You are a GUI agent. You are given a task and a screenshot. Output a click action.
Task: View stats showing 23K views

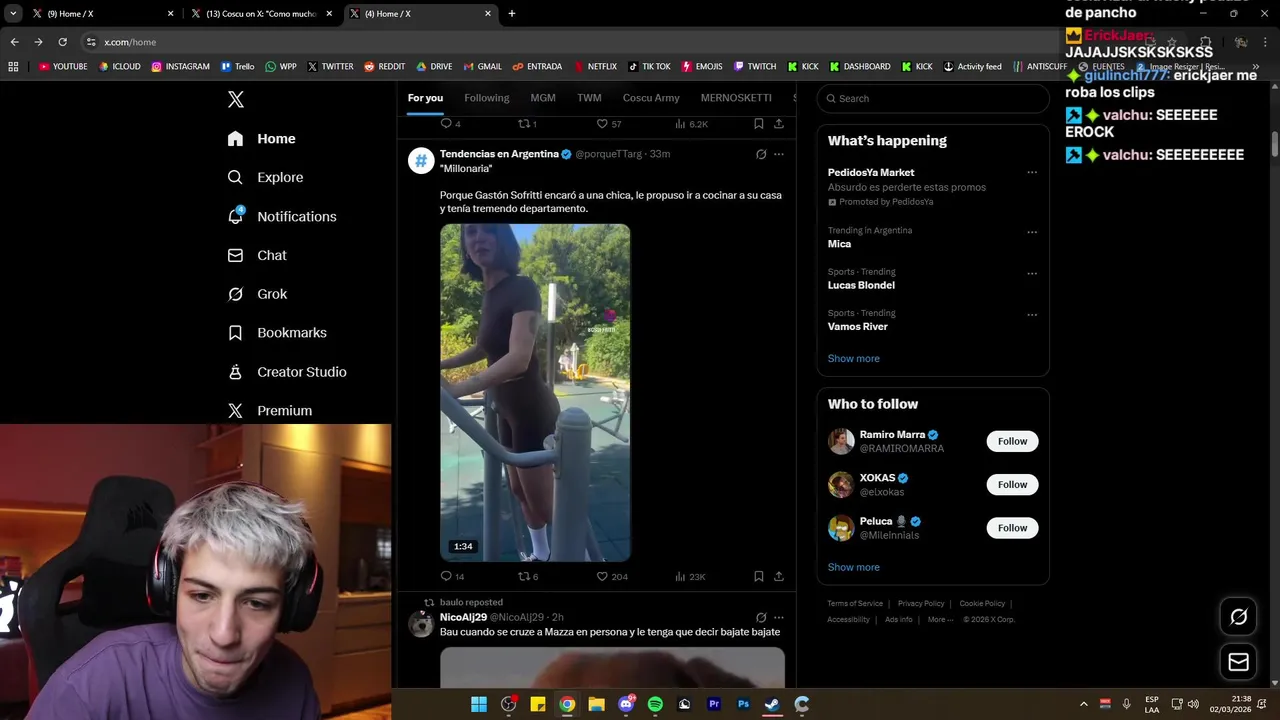point(690,576)
